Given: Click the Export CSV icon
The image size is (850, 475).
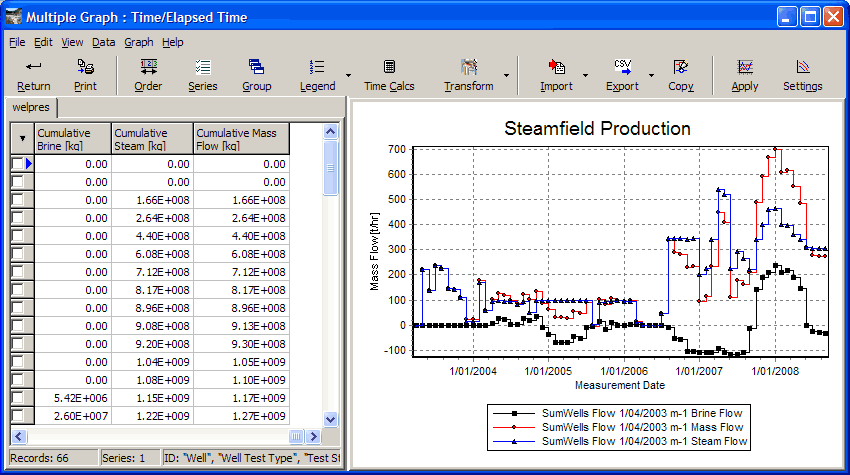Looking at the screenshot, I should coord(622,67).
